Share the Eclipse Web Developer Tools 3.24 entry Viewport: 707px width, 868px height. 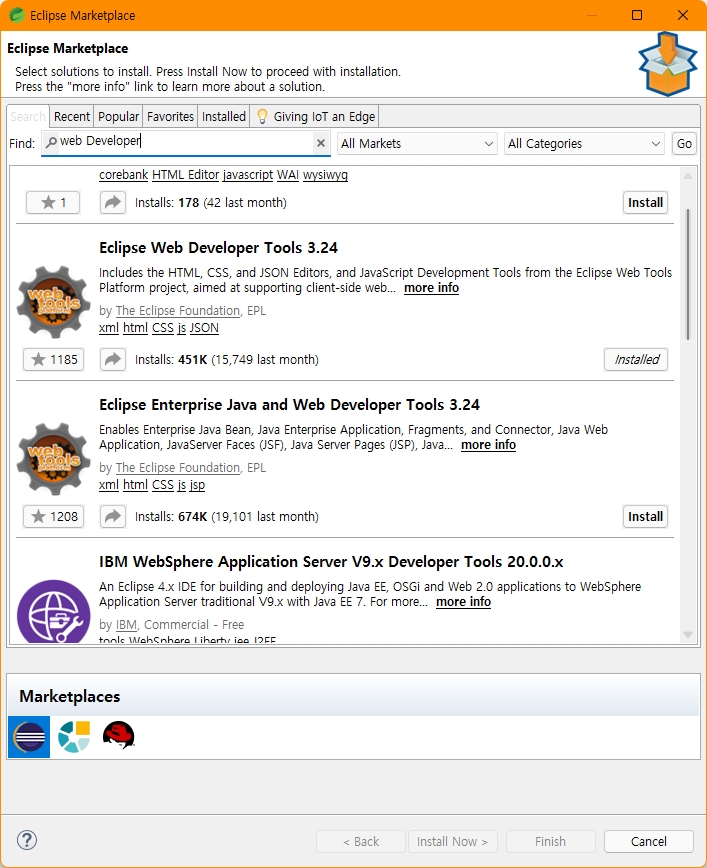113,359
